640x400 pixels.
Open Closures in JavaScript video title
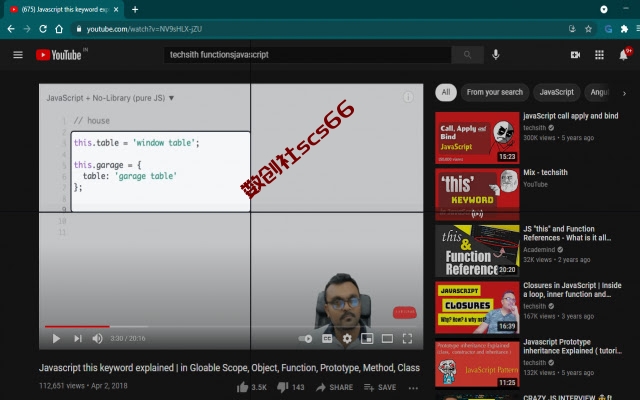572,290
